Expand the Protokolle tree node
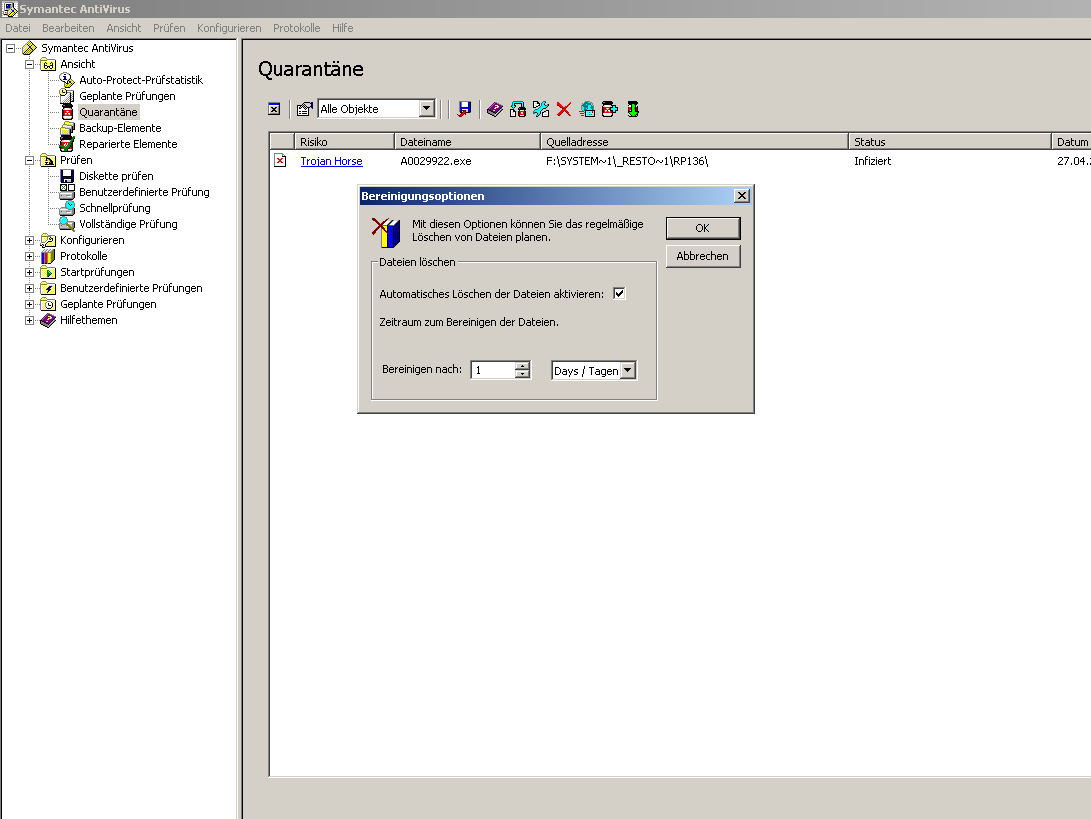Viewport: 1091px width, 819px height. [x=29, y=256]
